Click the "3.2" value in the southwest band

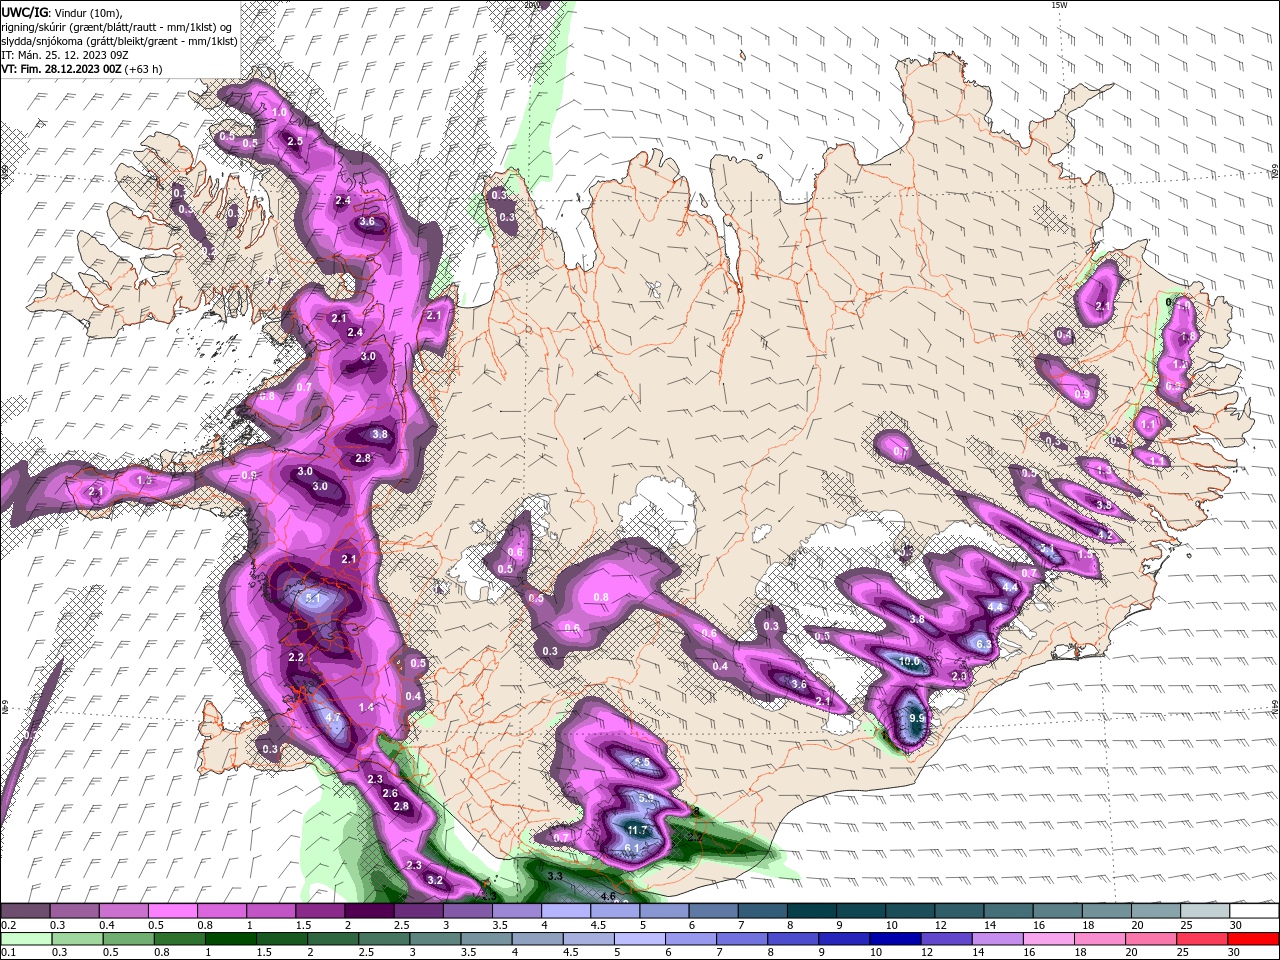(435, 880)
